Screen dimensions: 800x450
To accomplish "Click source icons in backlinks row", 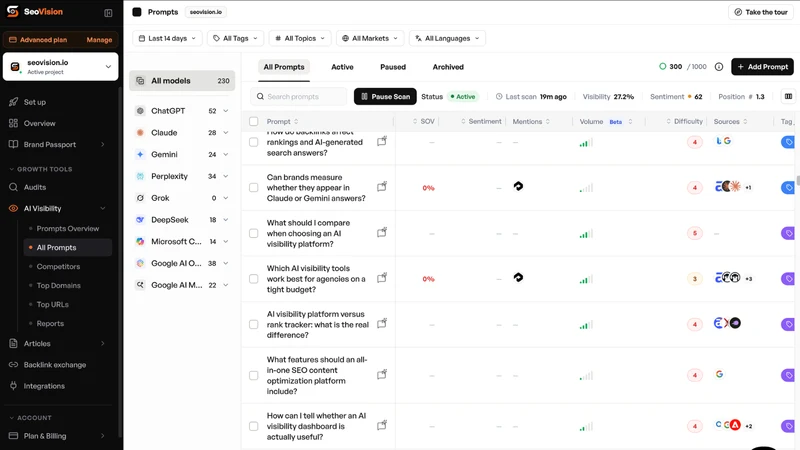I will pos(723,141).
